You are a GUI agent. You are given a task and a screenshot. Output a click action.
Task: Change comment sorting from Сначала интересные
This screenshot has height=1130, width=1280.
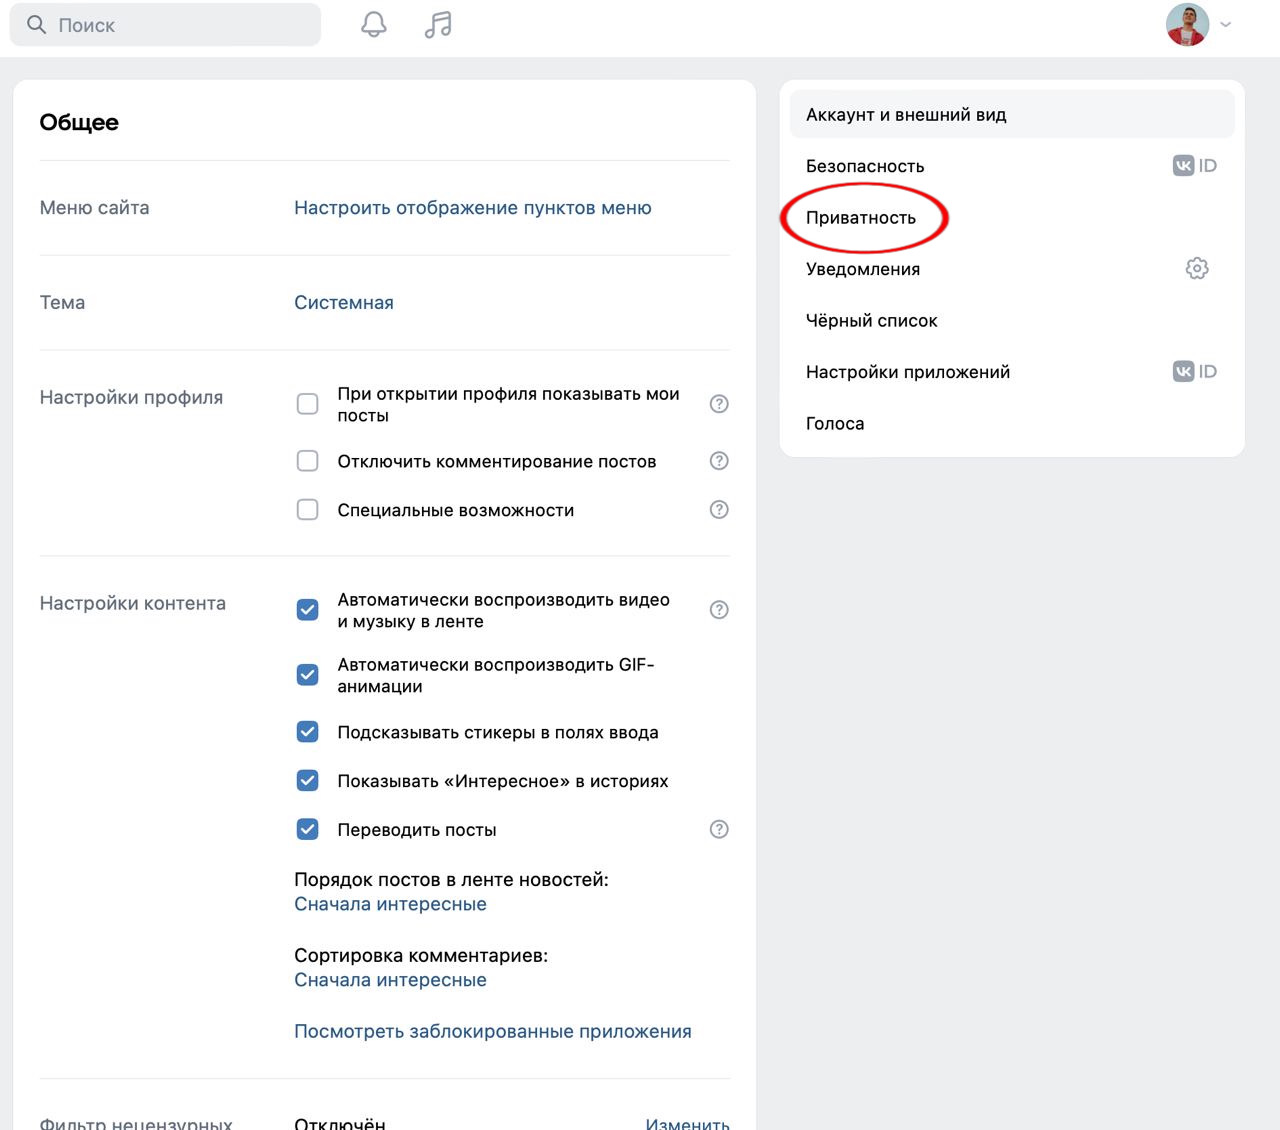(390, 979)
